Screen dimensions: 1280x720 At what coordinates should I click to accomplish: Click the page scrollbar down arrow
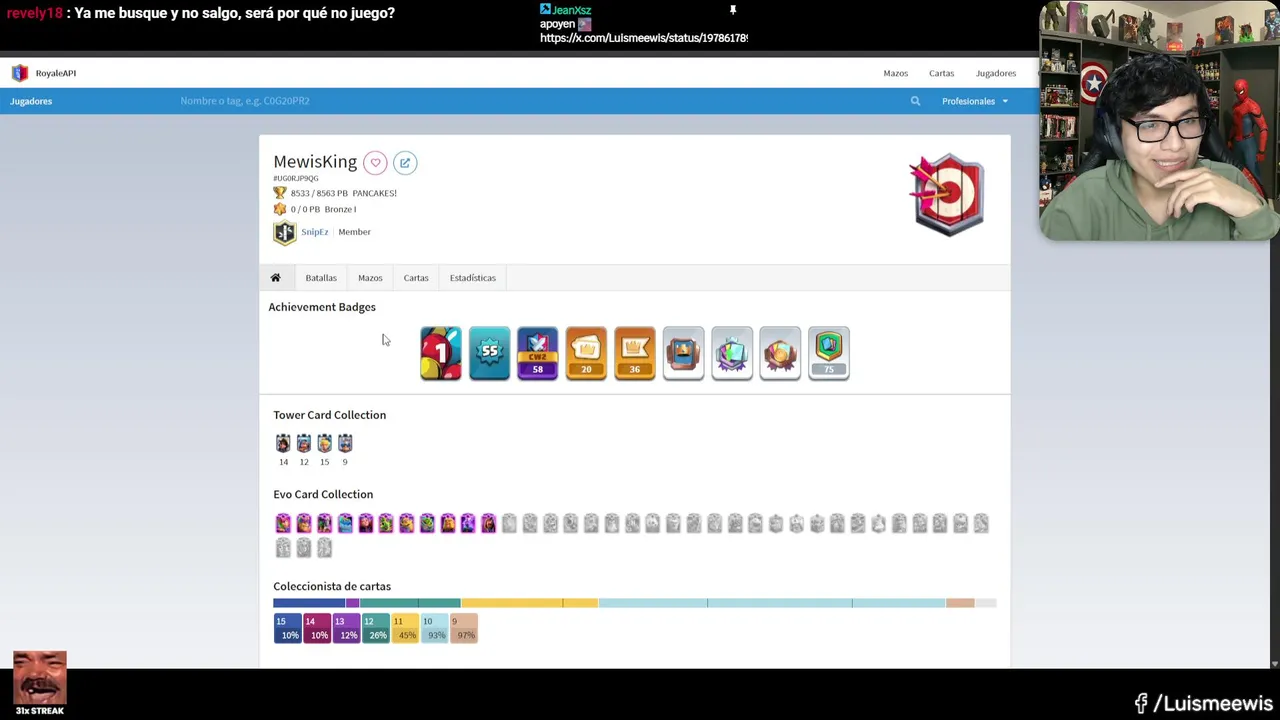pos(1274,664)
